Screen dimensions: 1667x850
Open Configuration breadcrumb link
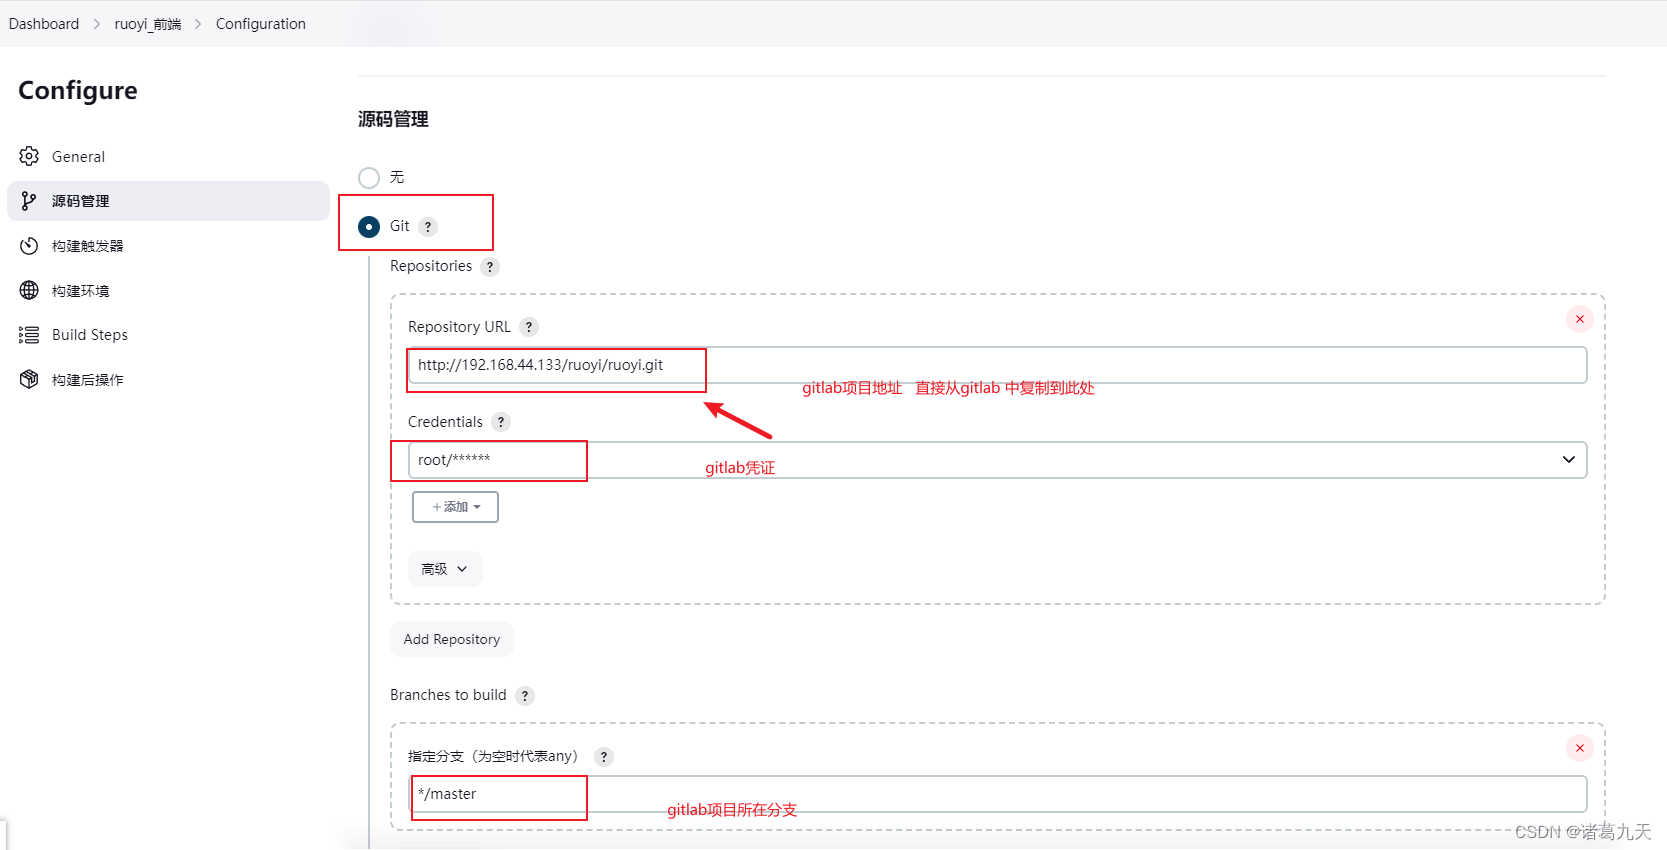(261, 24)
